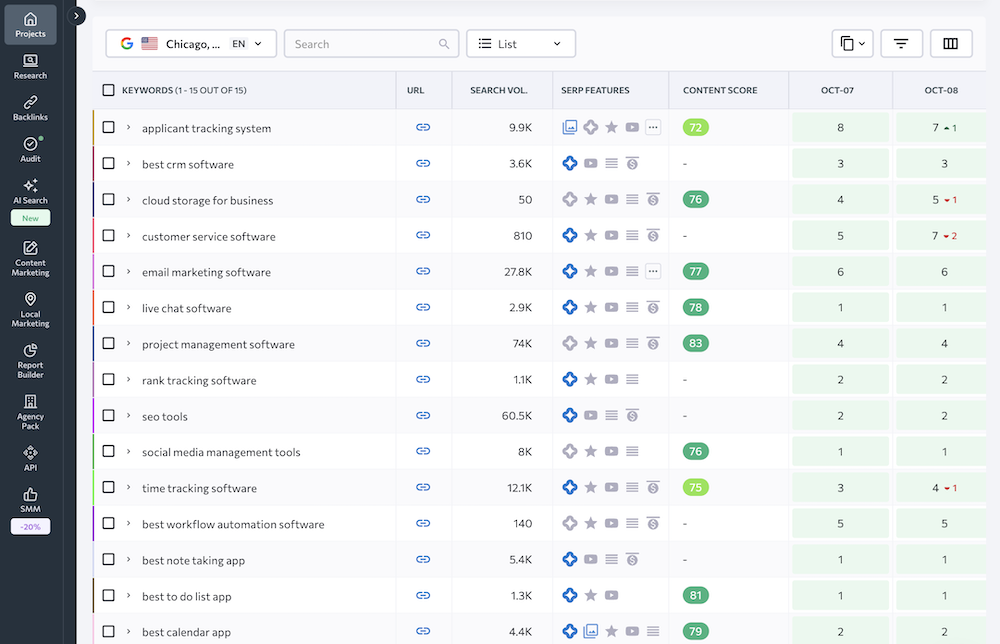Sort by the SEARCH VOL. column header
The image size is (1000, 644).
(499, 91)
